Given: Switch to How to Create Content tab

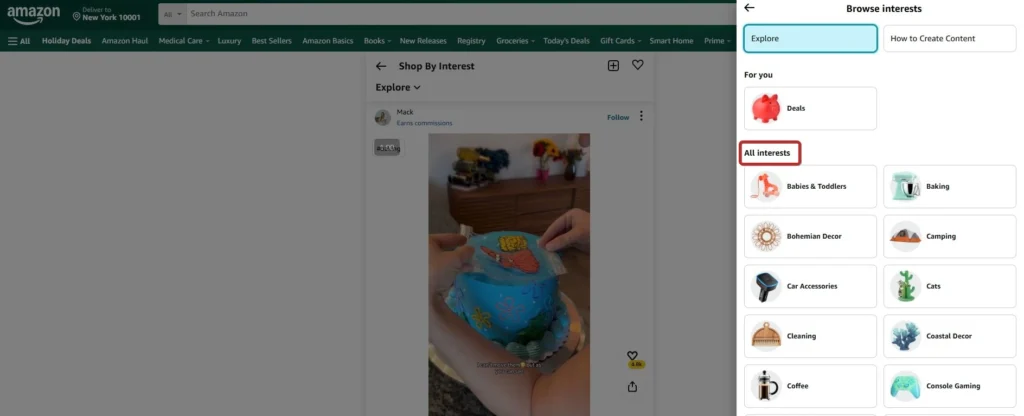Looking at the screenshot, I should coord(949,38).
